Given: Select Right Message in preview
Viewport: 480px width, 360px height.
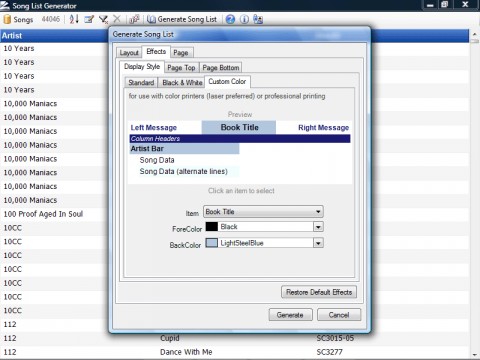Looking at the screenshot, I should [x=323, y=128].
